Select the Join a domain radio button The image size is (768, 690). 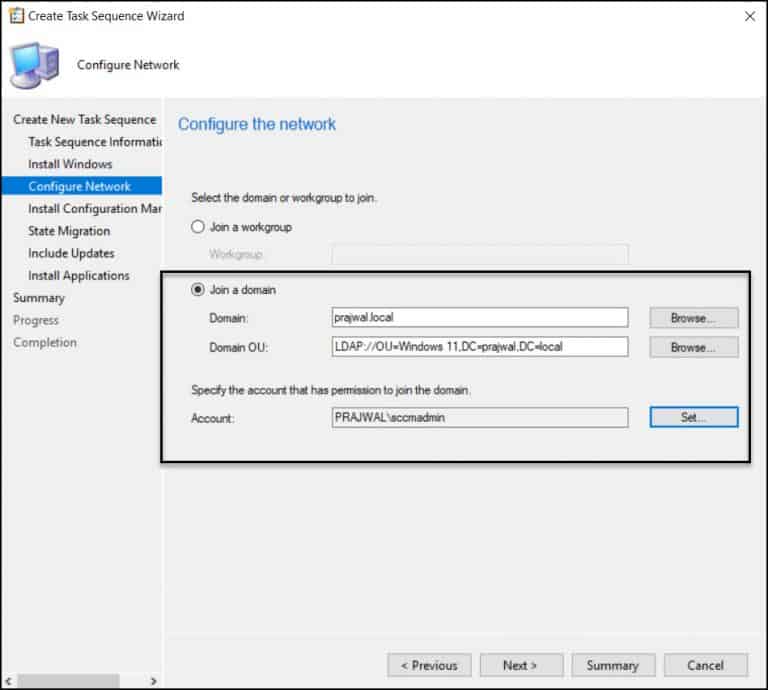point(197,289)
